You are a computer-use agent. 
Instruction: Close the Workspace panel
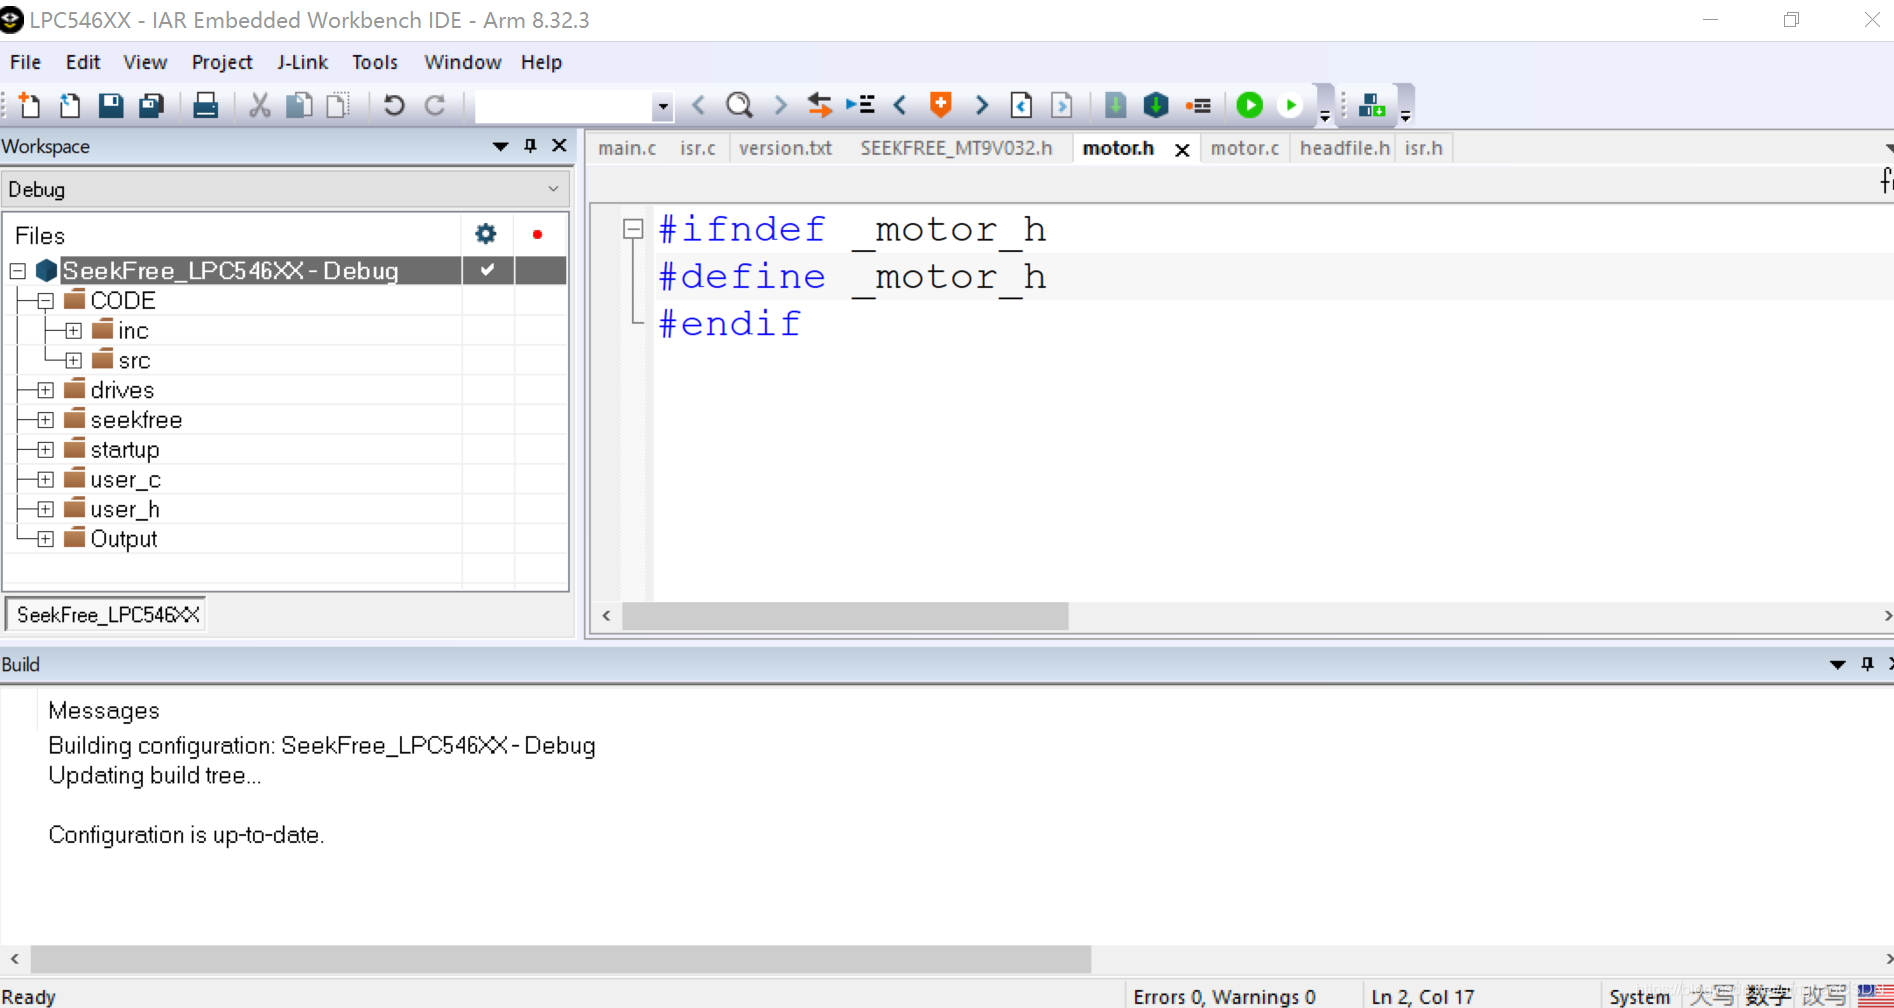pos(559,146)
